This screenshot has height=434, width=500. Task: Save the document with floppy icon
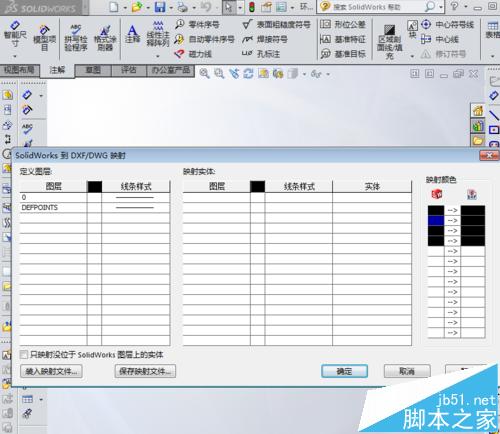coord(160,7)
